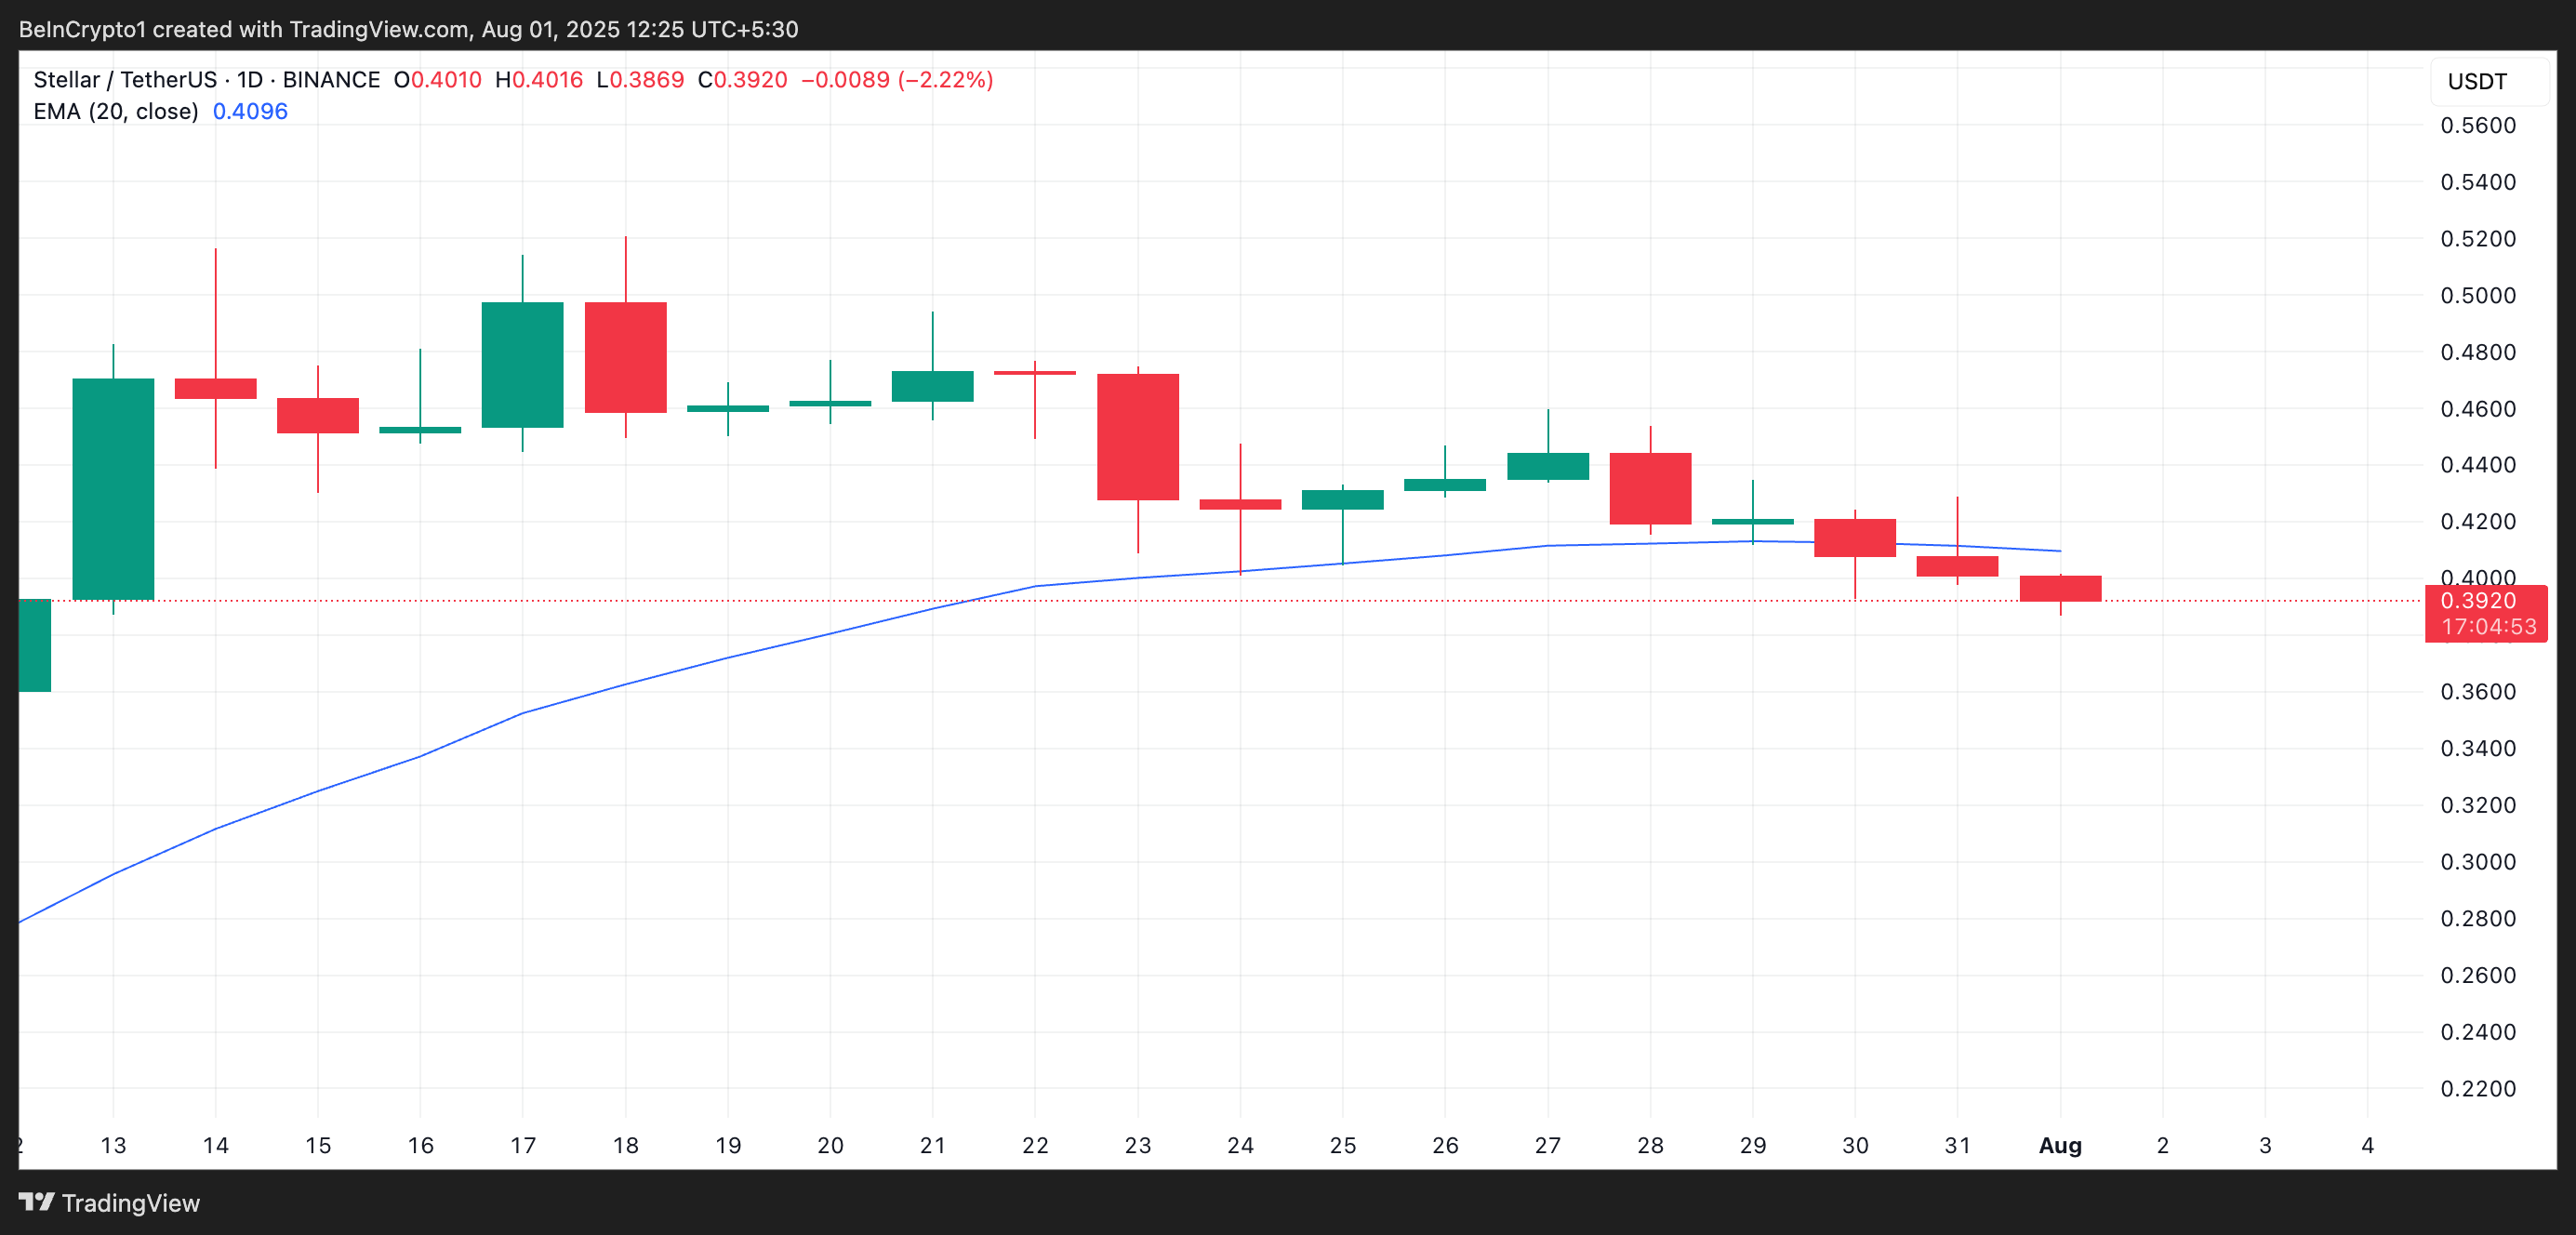Click the green candle on July 17
Screen dimensions: 2576x1235
pyautogui.click(x=522, y=364)
